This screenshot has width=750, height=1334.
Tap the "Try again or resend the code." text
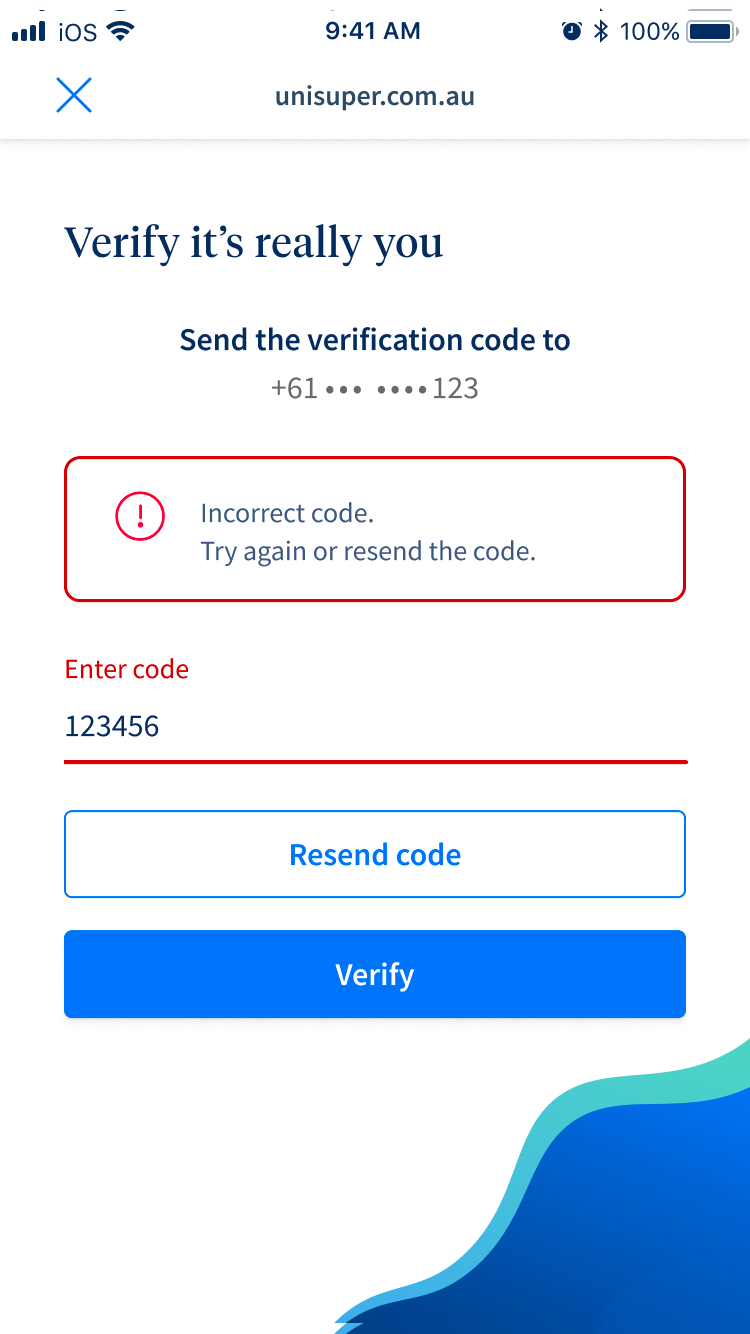[368, 551]
